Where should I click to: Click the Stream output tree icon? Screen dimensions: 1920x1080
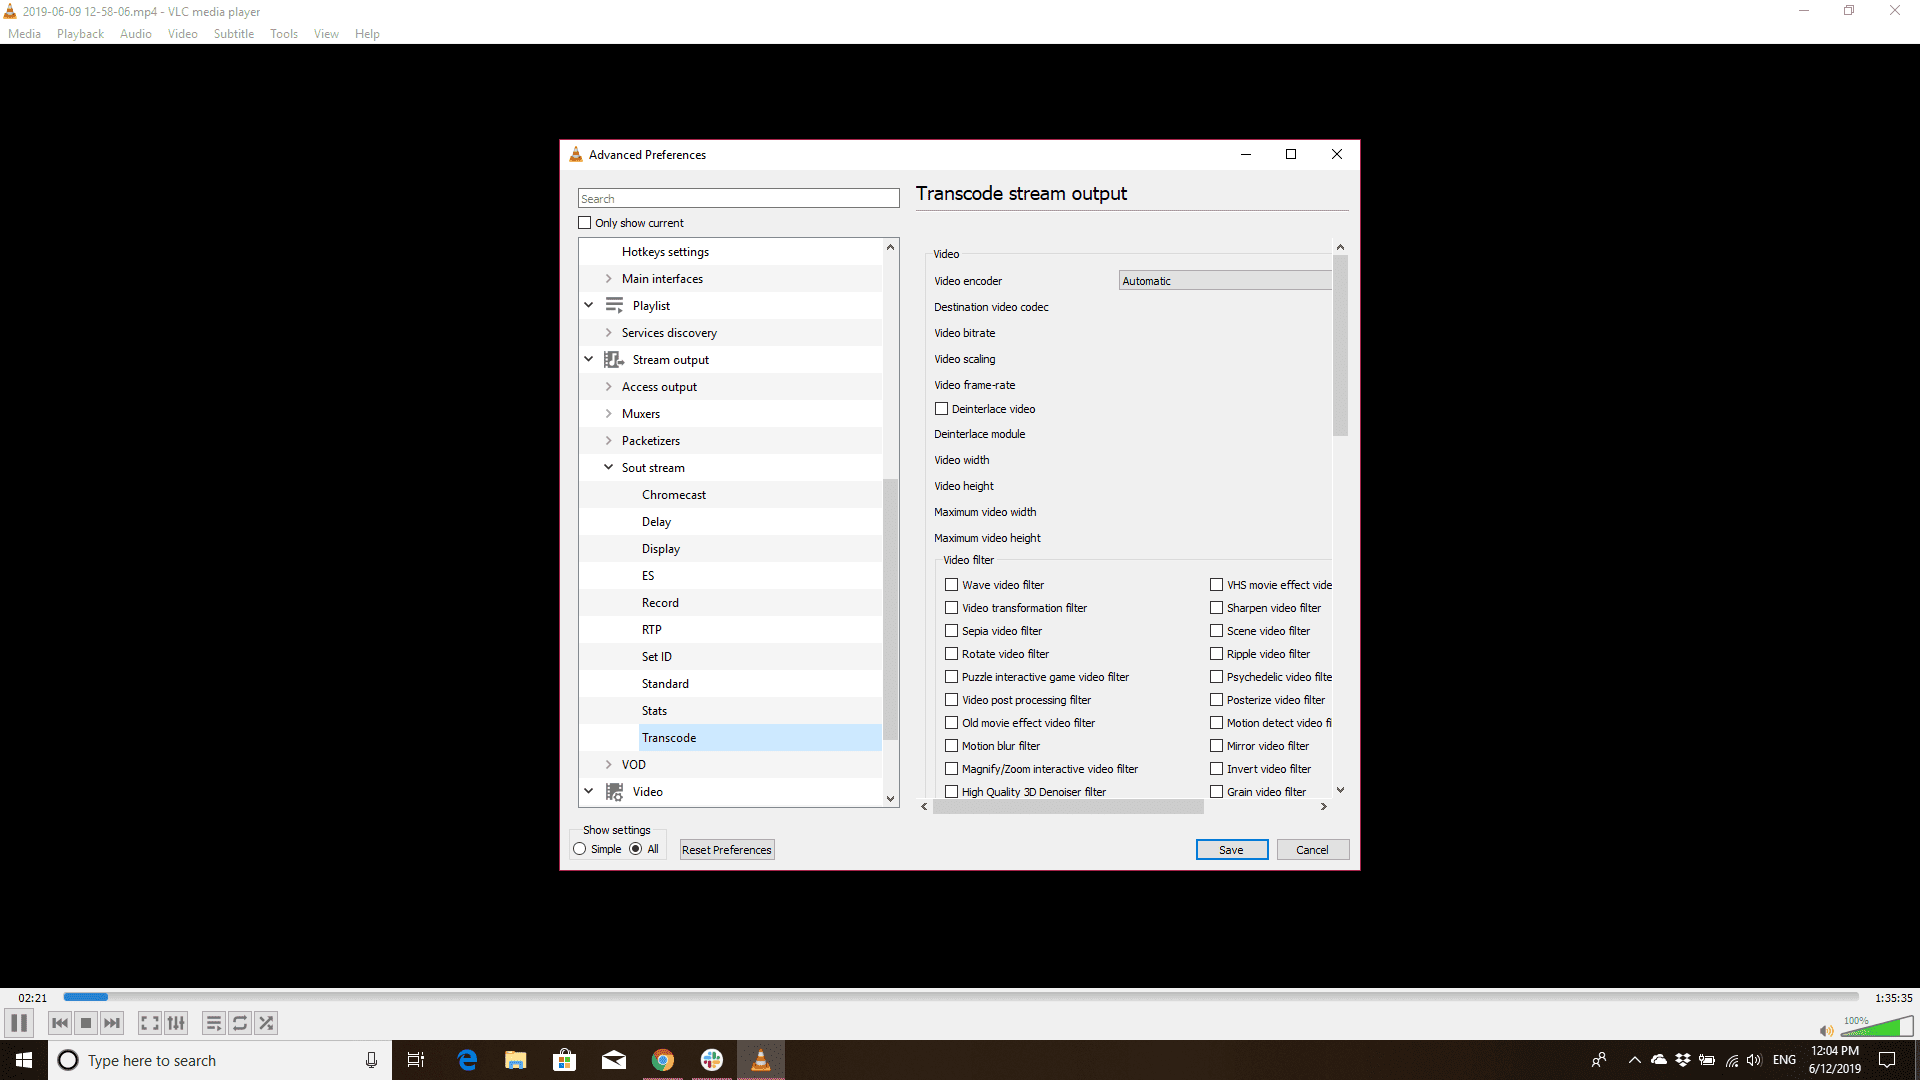[614, 359]
